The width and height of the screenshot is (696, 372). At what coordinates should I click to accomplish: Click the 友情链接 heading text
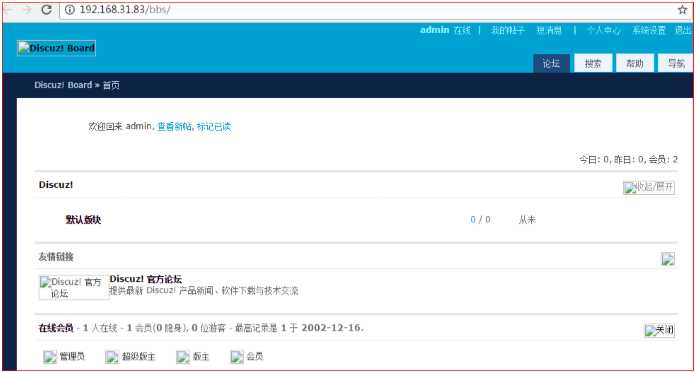tap(56, 257)
